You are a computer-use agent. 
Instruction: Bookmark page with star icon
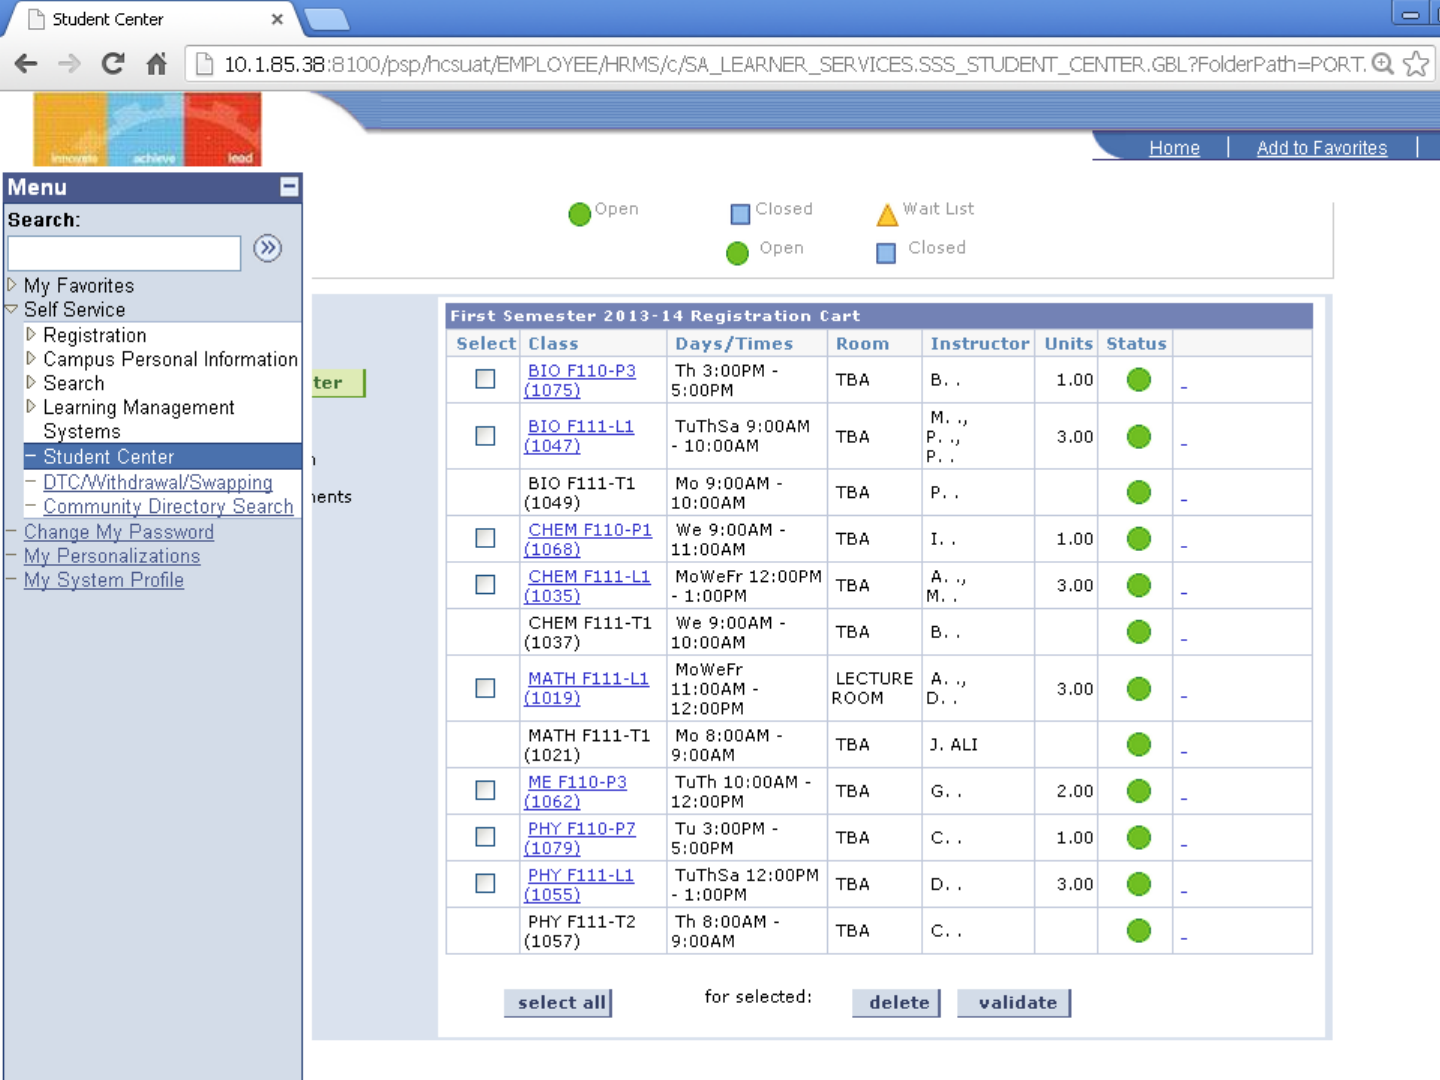1416,64
